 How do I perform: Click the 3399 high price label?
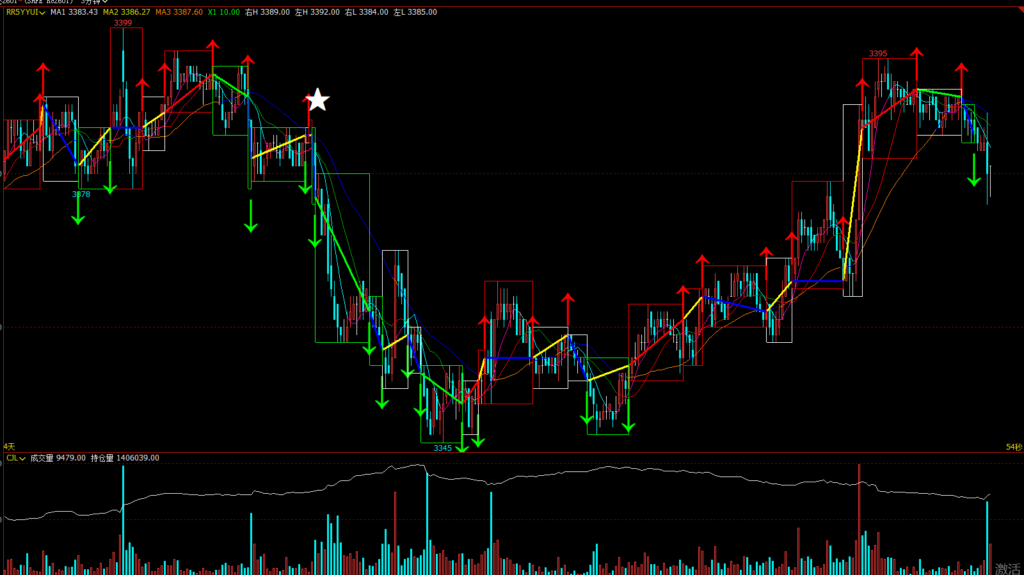(122, 22)
